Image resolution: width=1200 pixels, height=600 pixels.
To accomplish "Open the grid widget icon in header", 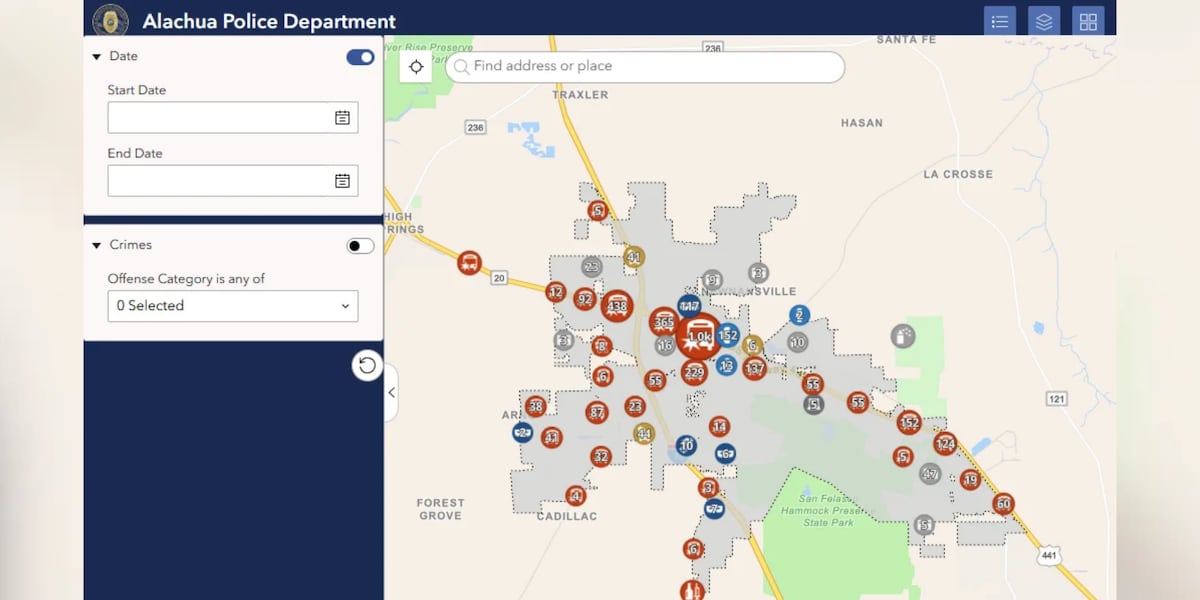I will coord(1088,21).
